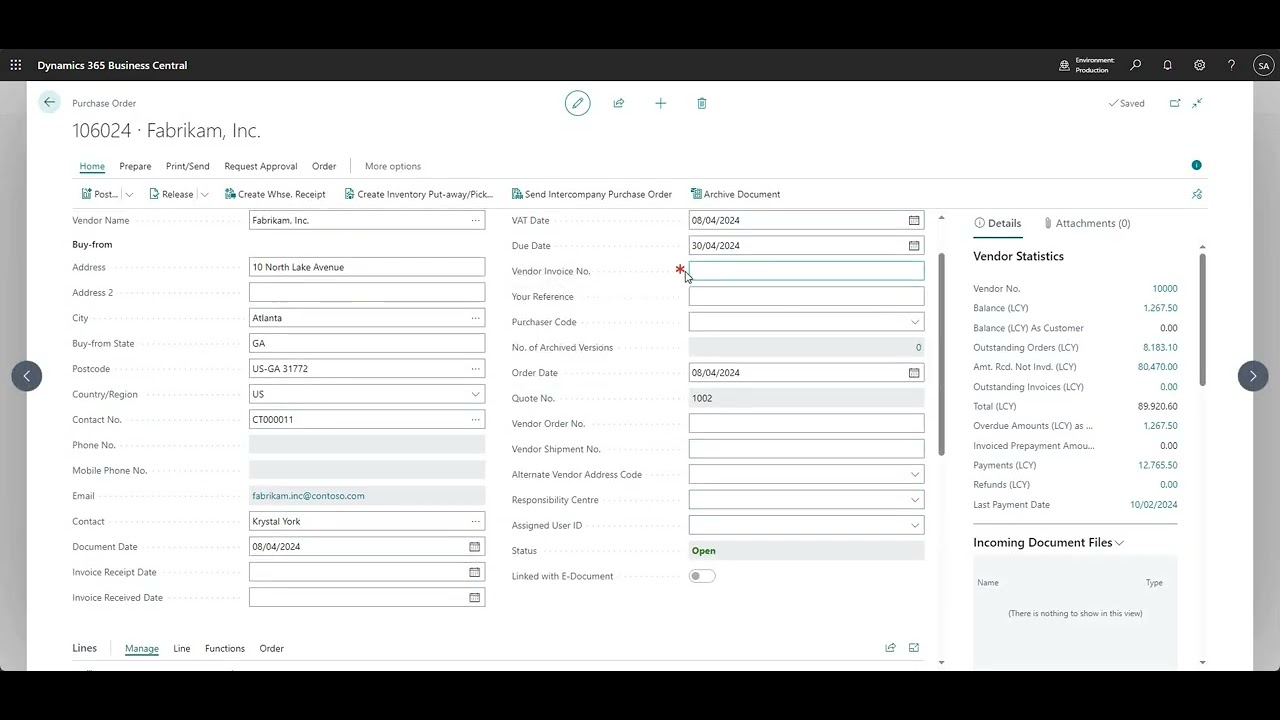
Task: Open Responsibility Centre dropdown
Action: click(914, 500)
